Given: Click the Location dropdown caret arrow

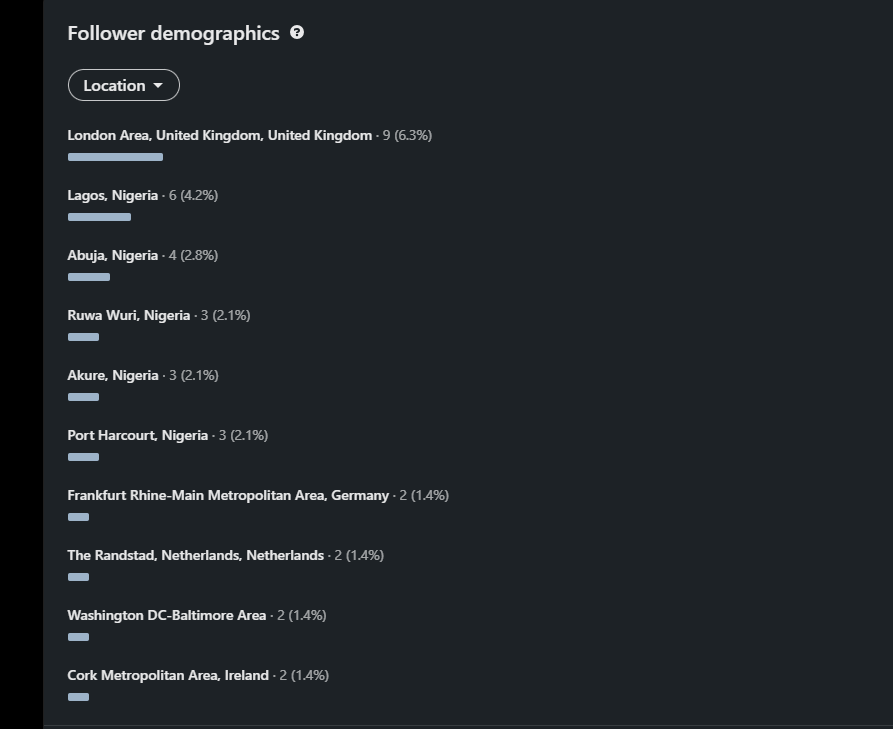Looking at the screenshot, I should (x=158, y=86).
